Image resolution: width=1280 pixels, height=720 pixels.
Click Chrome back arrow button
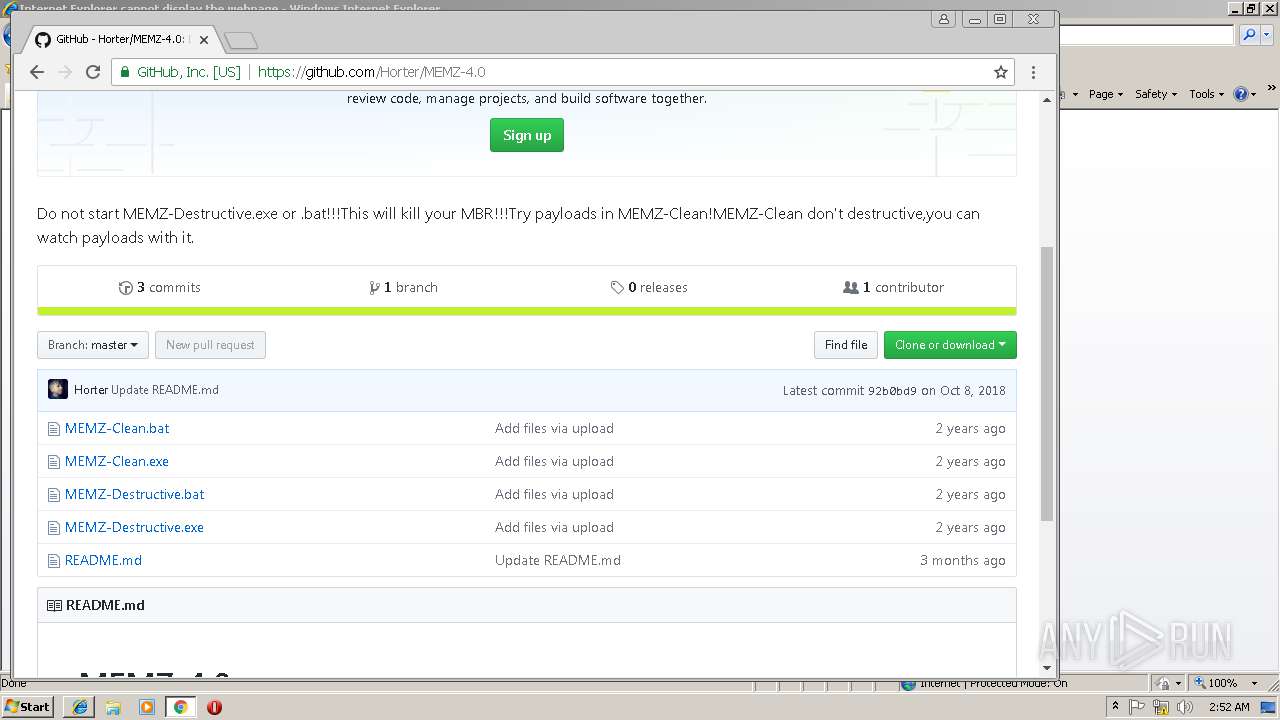click(37, 72)
